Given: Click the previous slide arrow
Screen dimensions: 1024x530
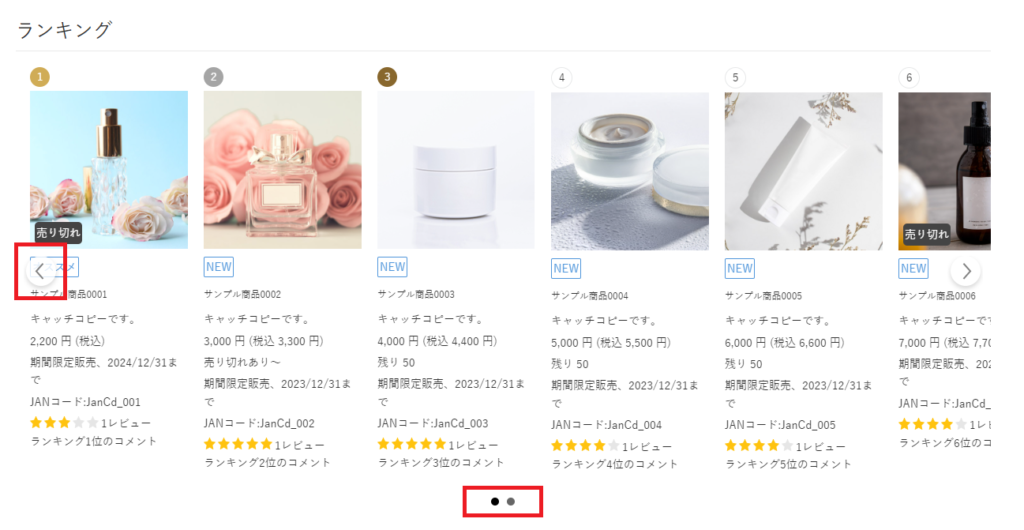Looking at the screenshot, I should click(x=40, y=271).
